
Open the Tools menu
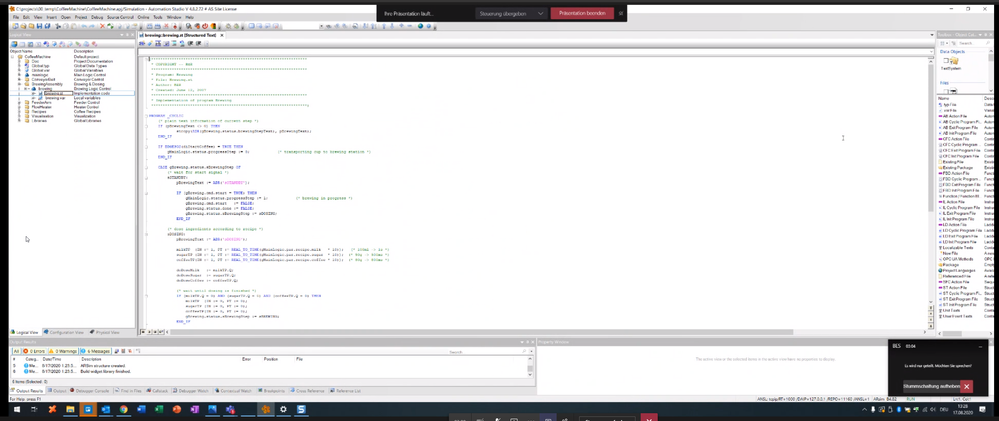(158, 17)
